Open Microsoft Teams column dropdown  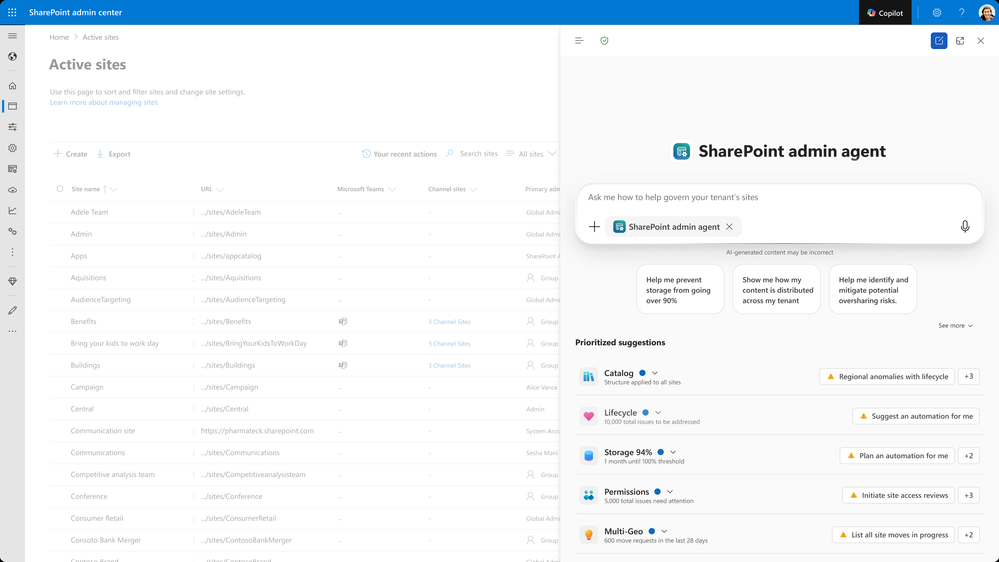point(392,189)
